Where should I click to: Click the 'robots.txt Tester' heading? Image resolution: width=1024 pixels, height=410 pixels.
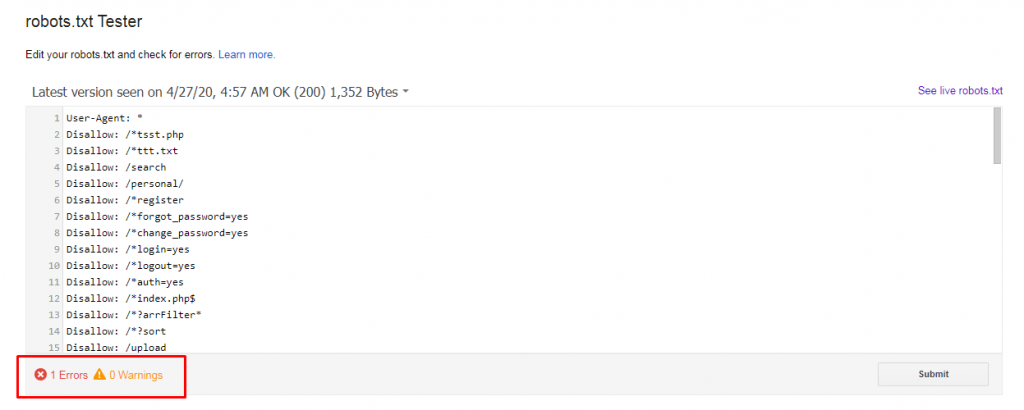[x=84, y=22]
